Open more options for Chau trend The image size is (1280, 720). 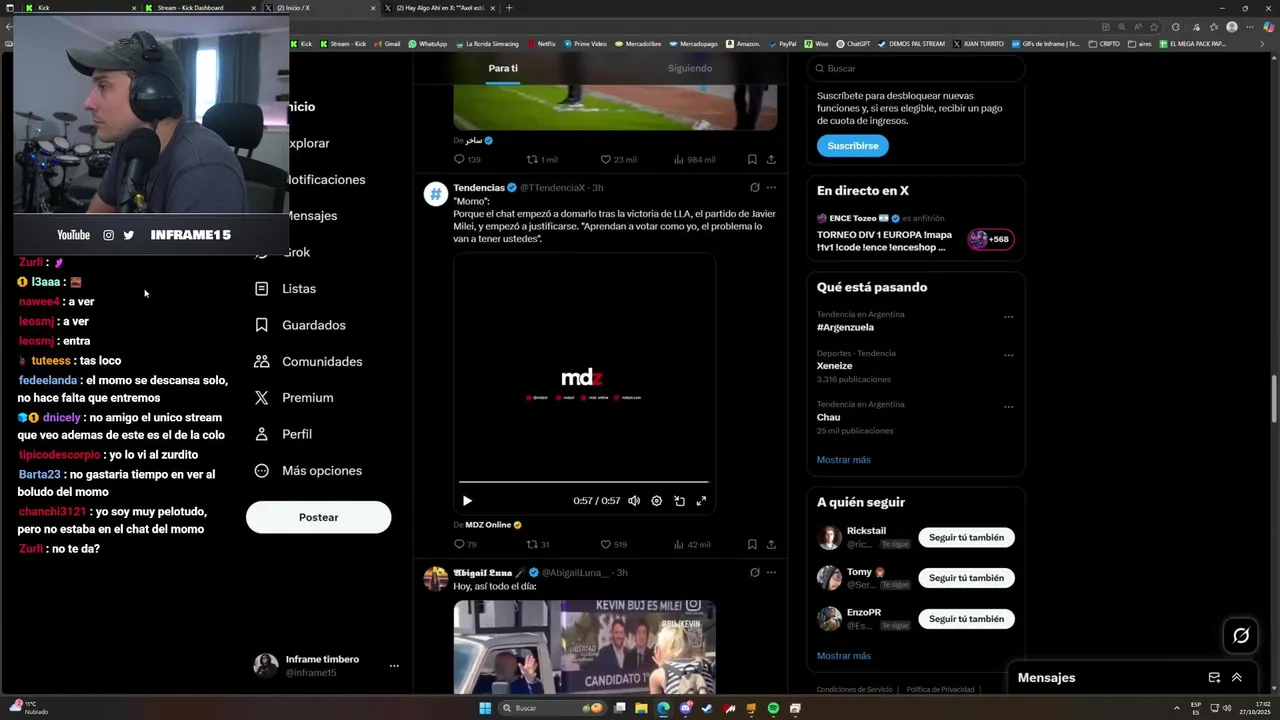tap(1008, 407)
